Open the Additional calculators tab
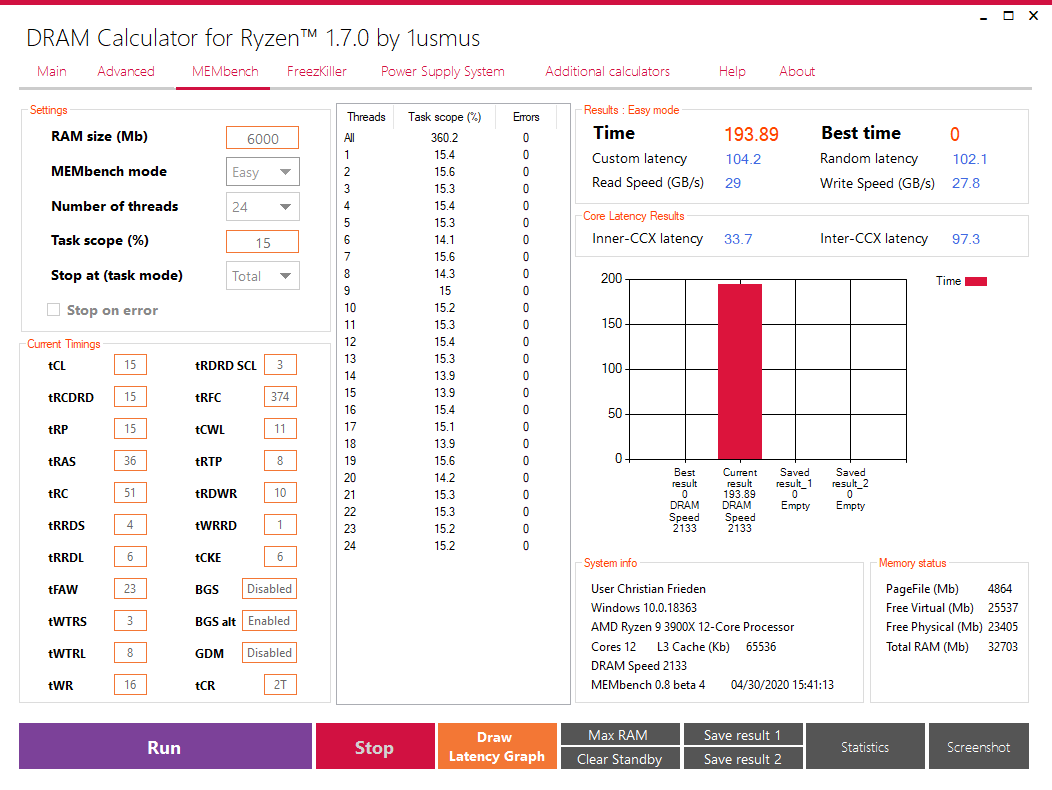This screenshot has width=1052, height=790. coord(607,71)
